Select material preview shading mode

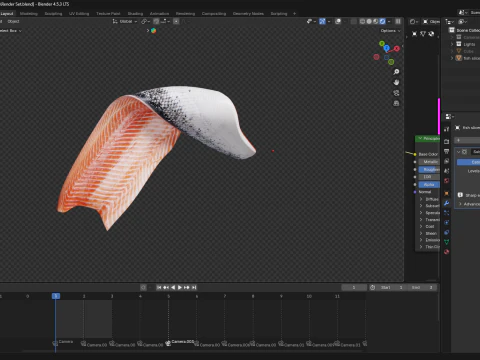376,21
